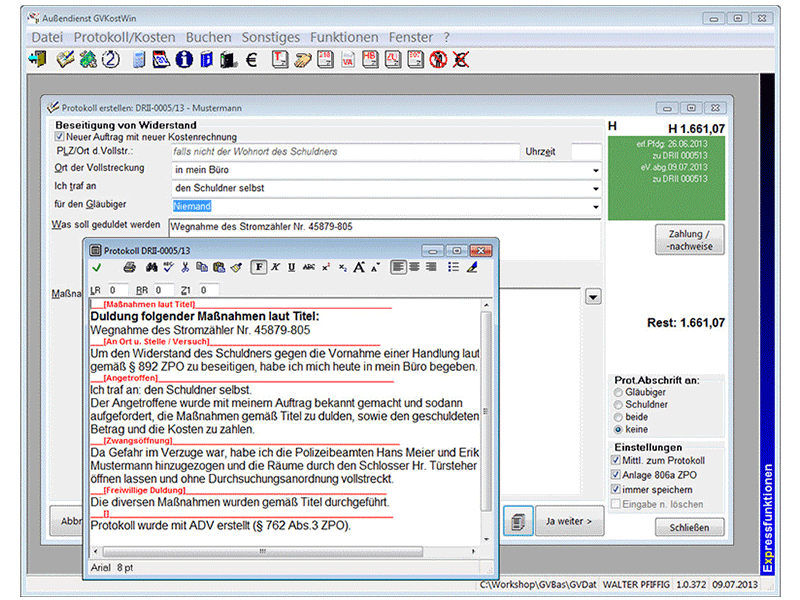Expand the 'Ich traf an' dropdown

(x=596, y=188)
